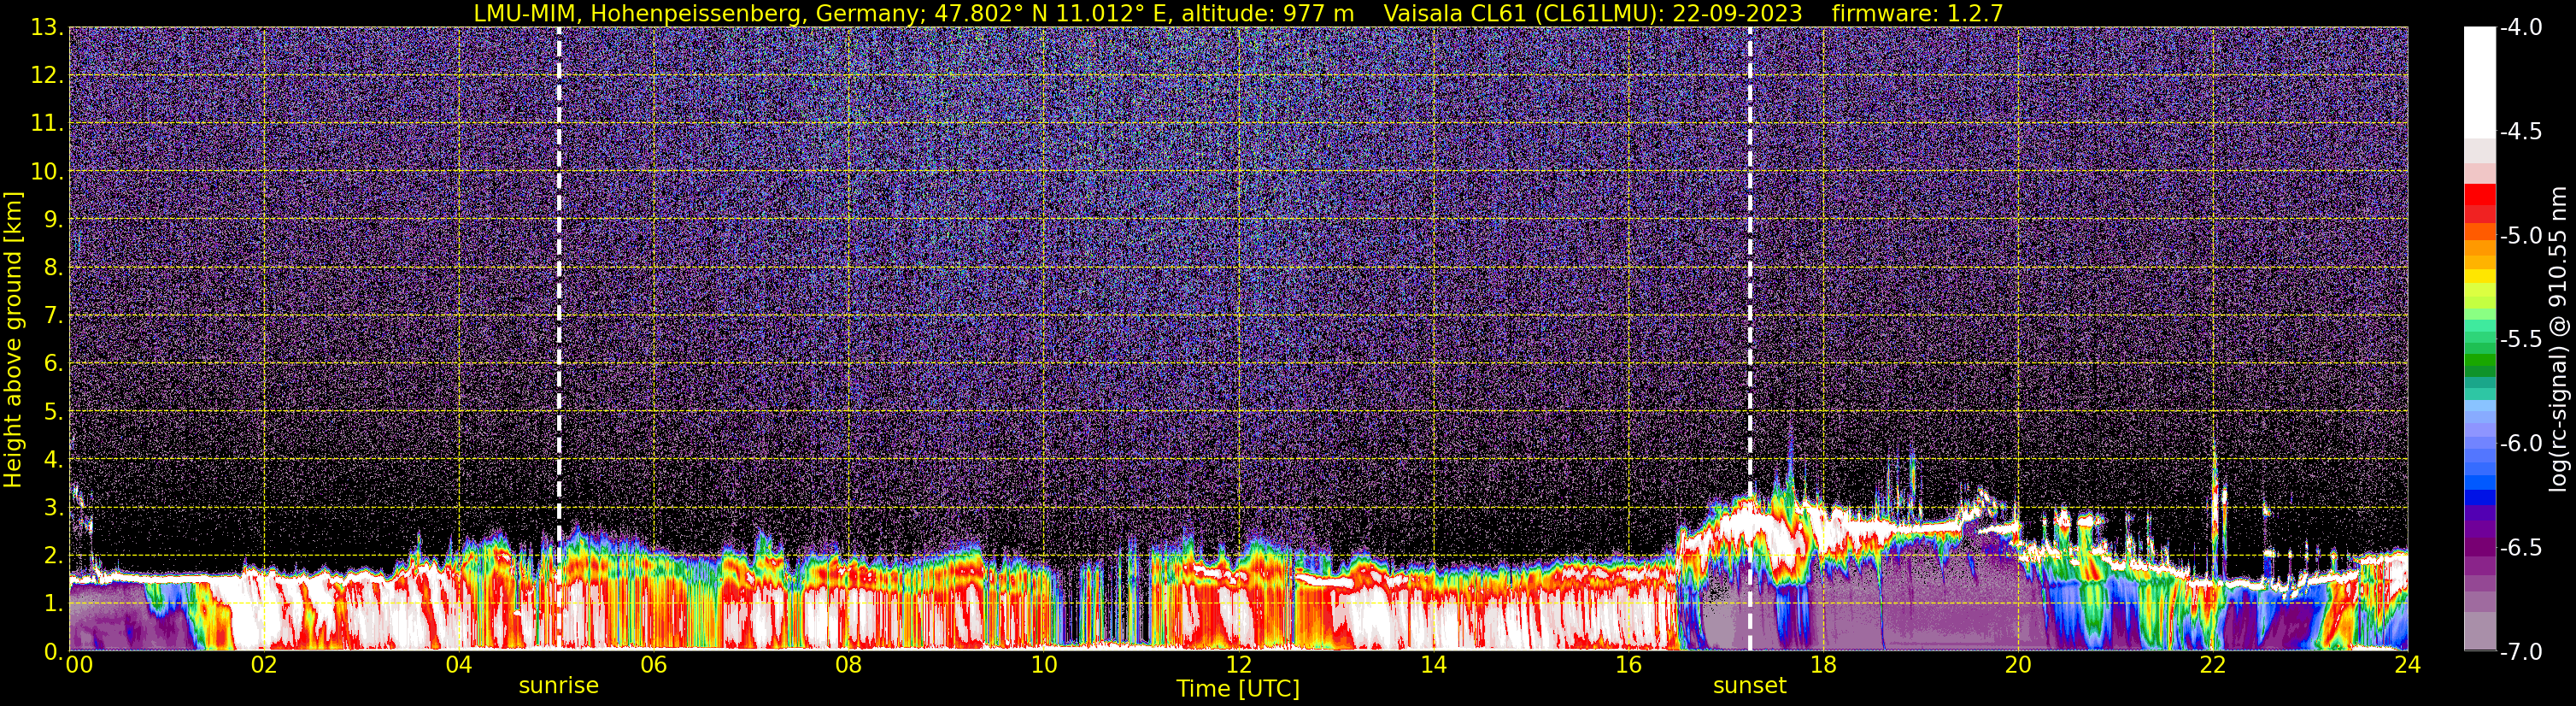Click the x-axis tick label '12'
The image size is (2576, 706).
tap(1238, 665)
